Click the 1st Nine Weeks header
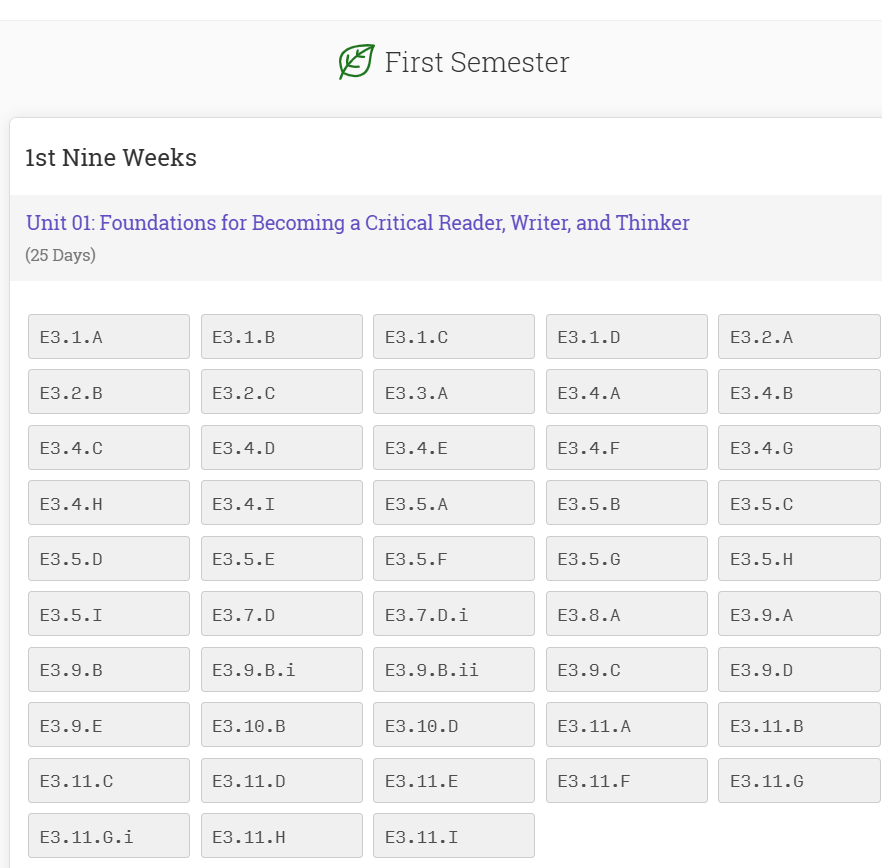Viewport: 882px width, 868px height. tap(111, 158)
